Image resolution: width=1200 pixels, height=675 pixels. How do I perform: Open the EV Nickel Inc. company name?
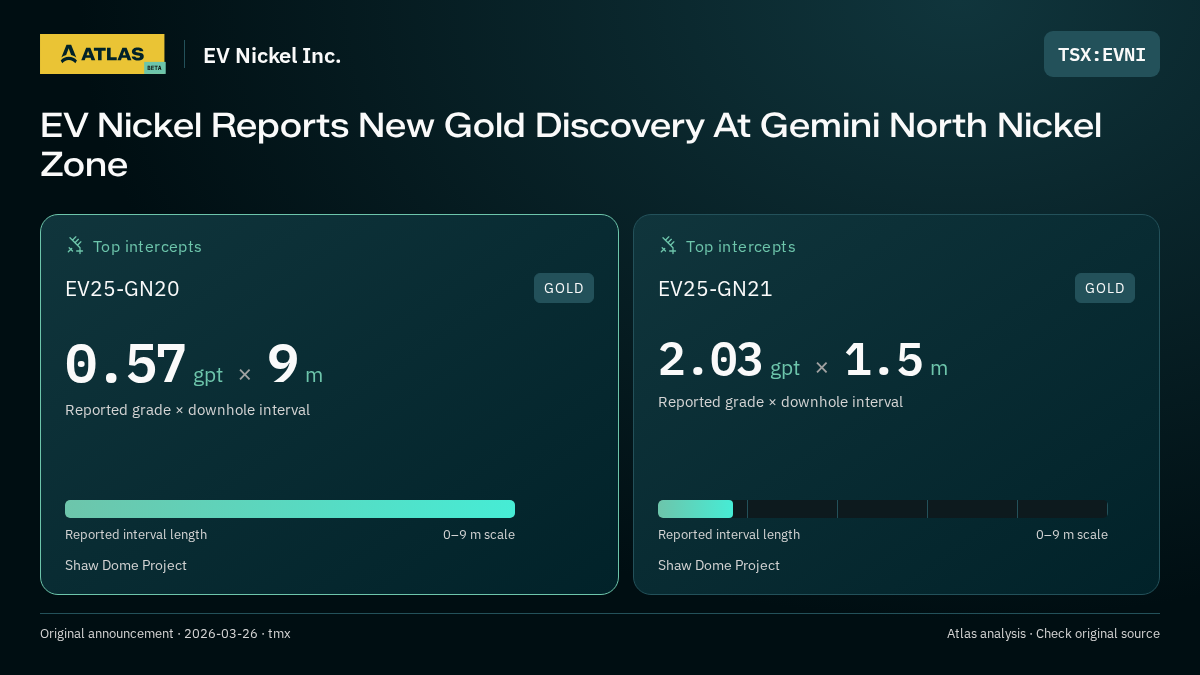[272, 56]
